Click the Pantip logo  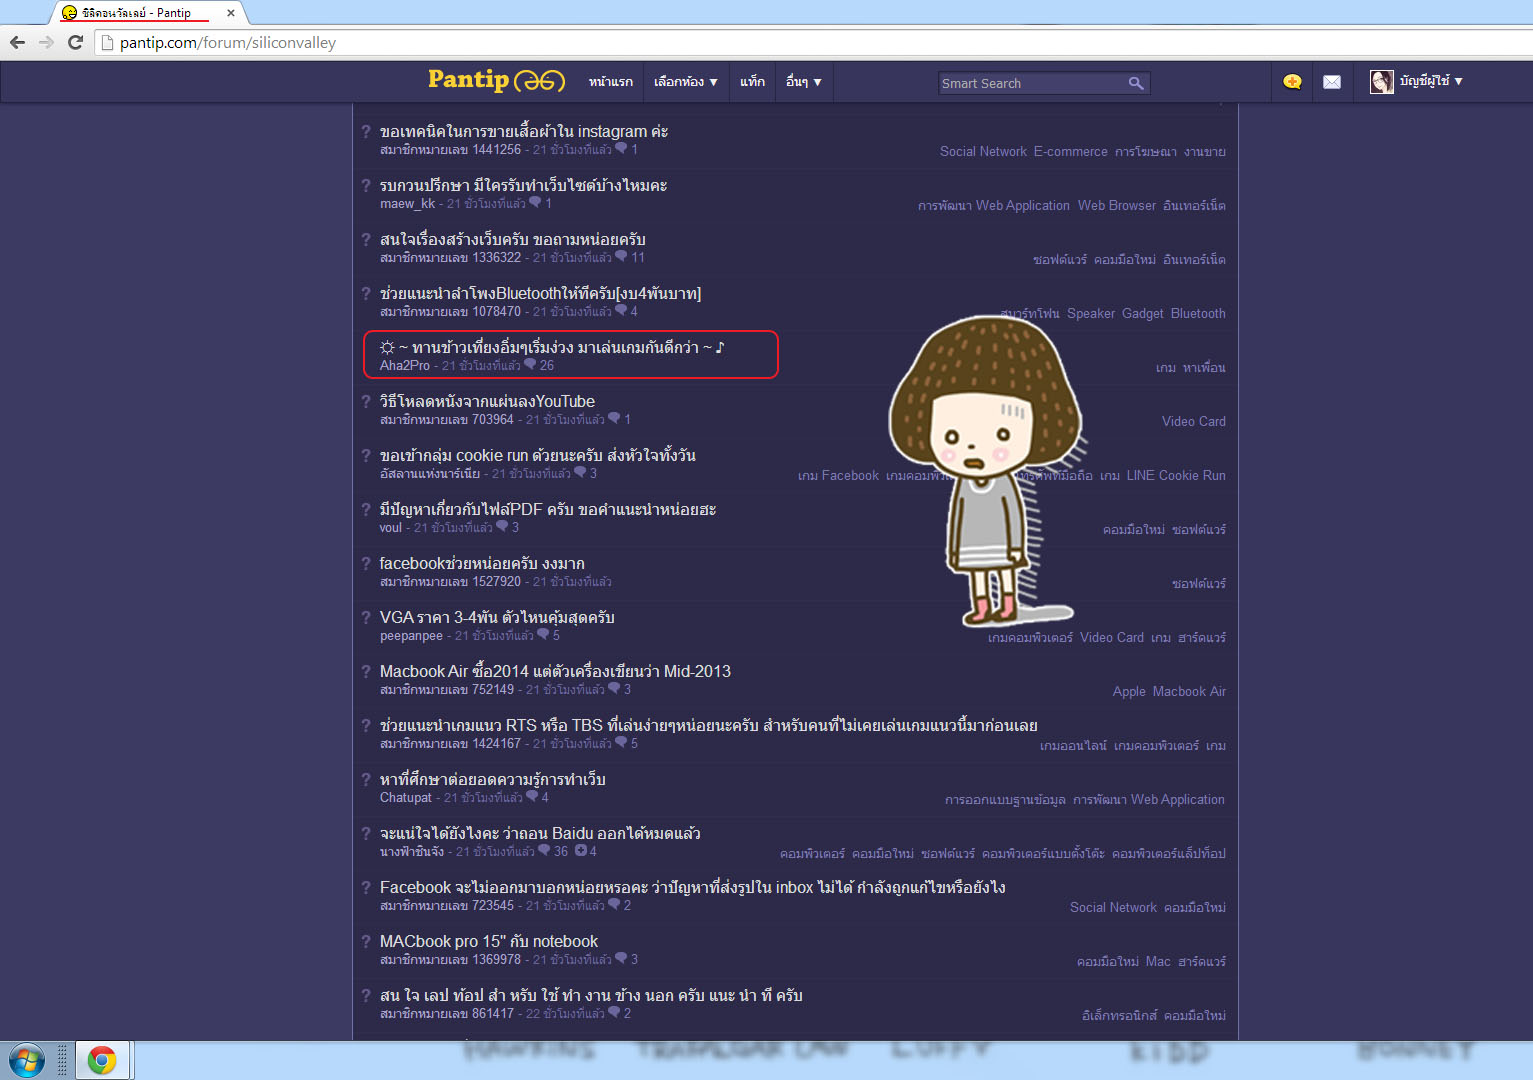click(x=496, y=80)
